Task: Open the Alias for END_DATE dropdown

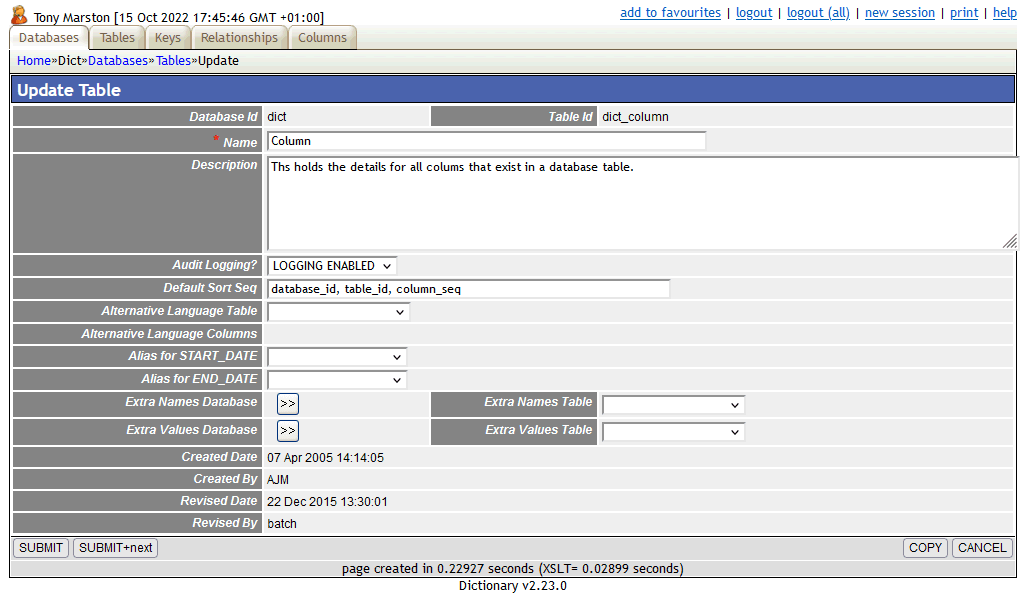Action: (337, 379)
